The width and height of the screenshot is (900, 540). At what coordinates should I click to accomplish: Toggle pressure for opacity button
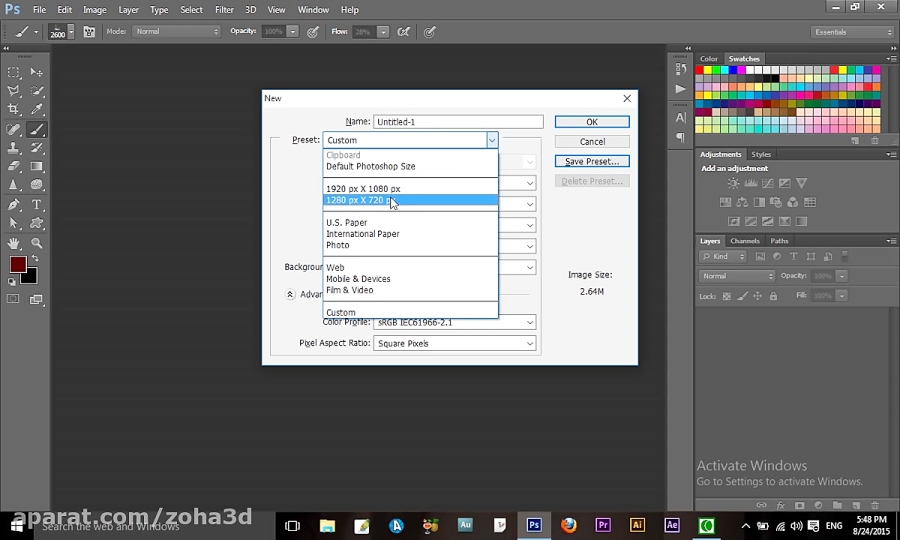tap(313, 32)
